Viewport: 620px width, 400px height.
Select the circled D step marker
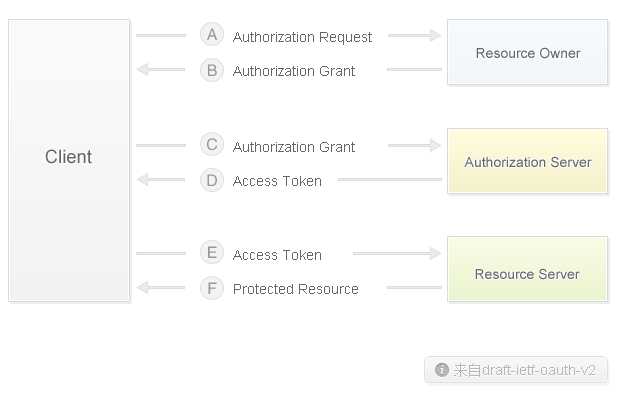(212, 180)
